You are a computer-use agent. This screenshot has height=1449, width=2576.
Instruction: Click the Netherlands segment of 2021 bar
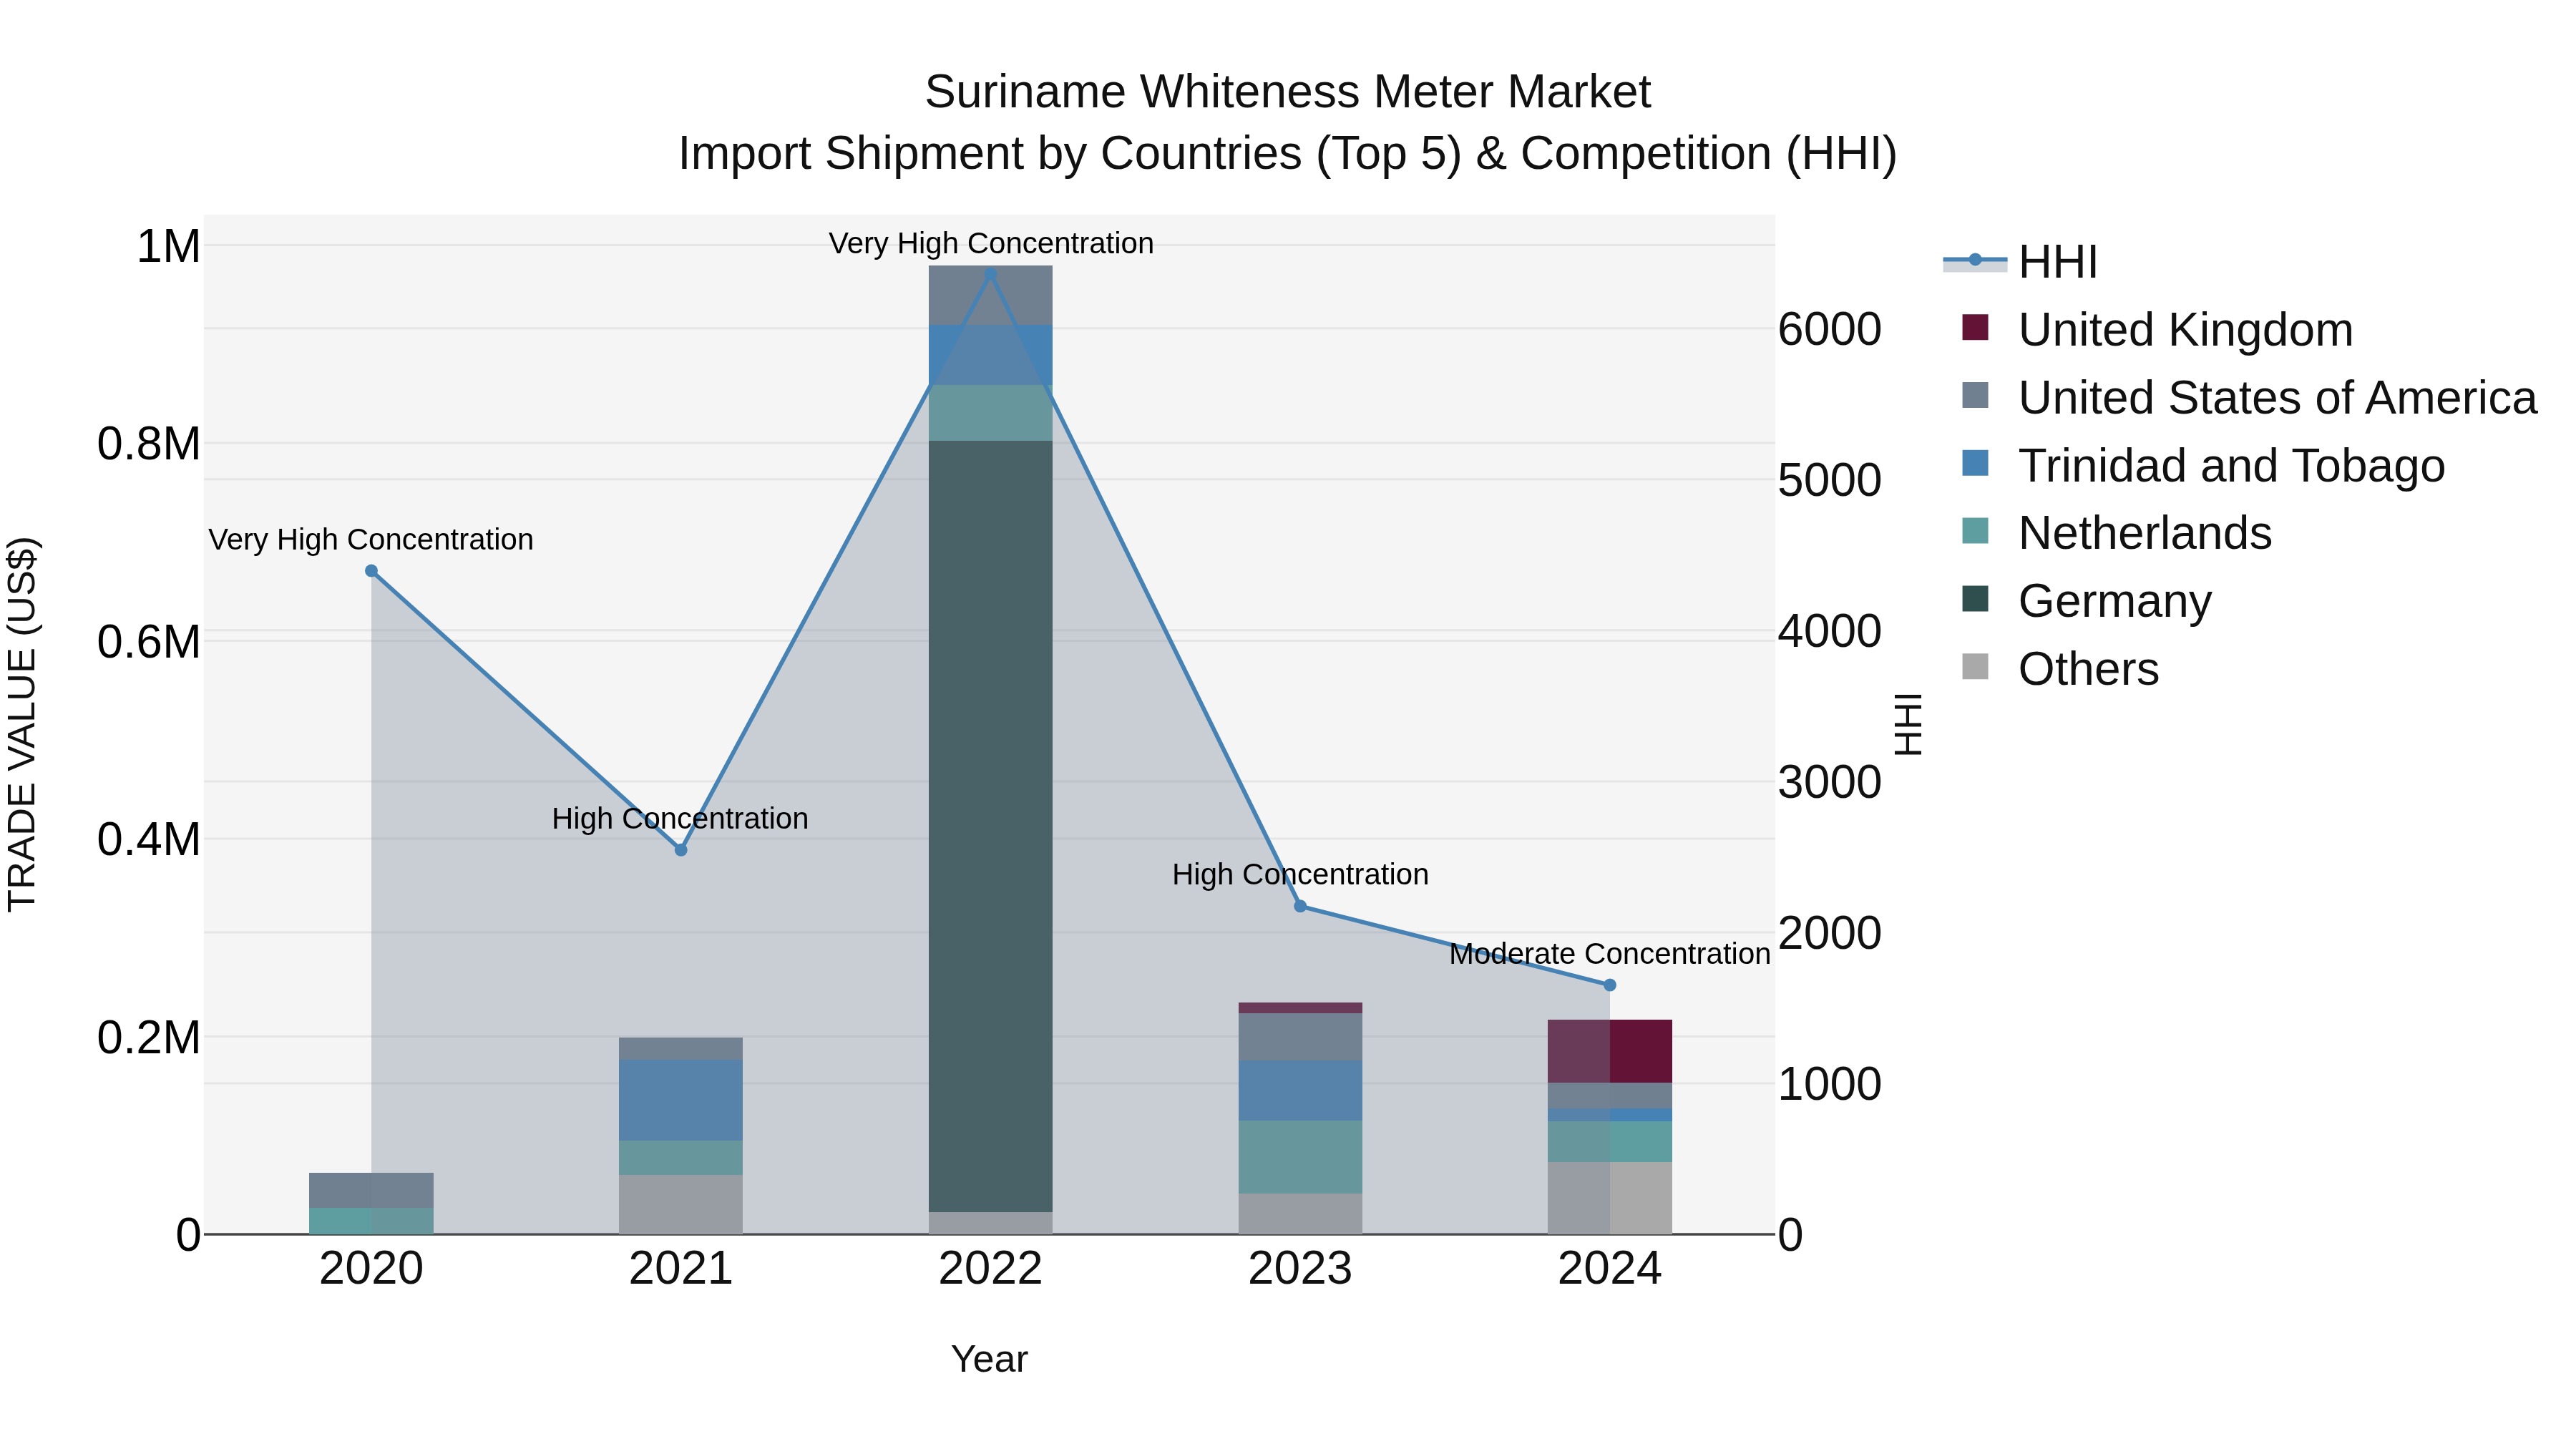click(x=681, y=1158)
